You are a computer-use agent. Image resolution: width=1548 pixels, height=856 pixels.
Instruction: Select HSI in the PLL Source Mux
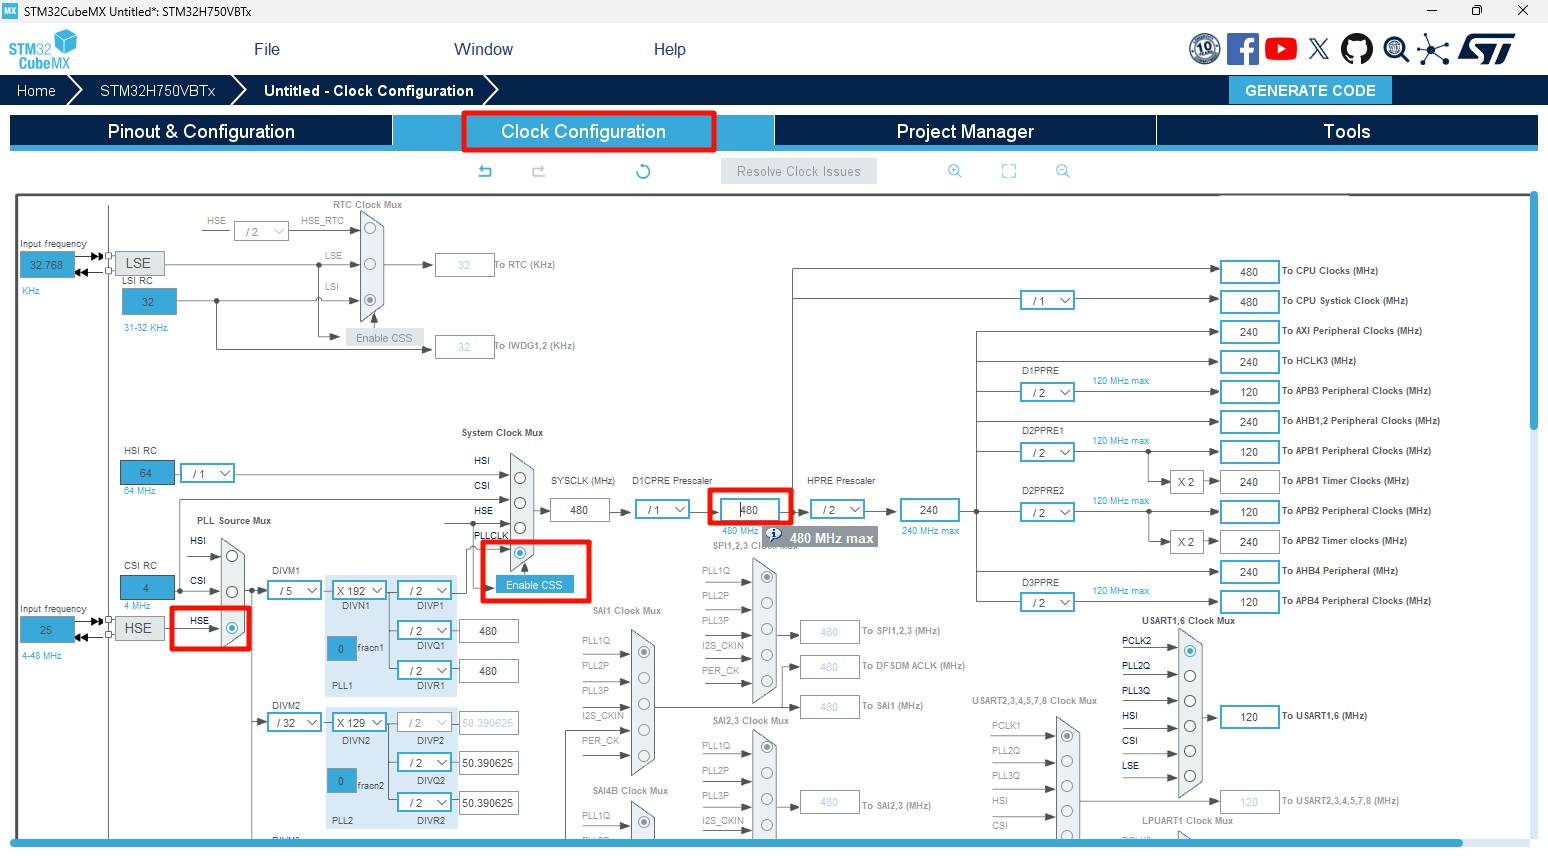pyautogui.click(x=232, y=555)
